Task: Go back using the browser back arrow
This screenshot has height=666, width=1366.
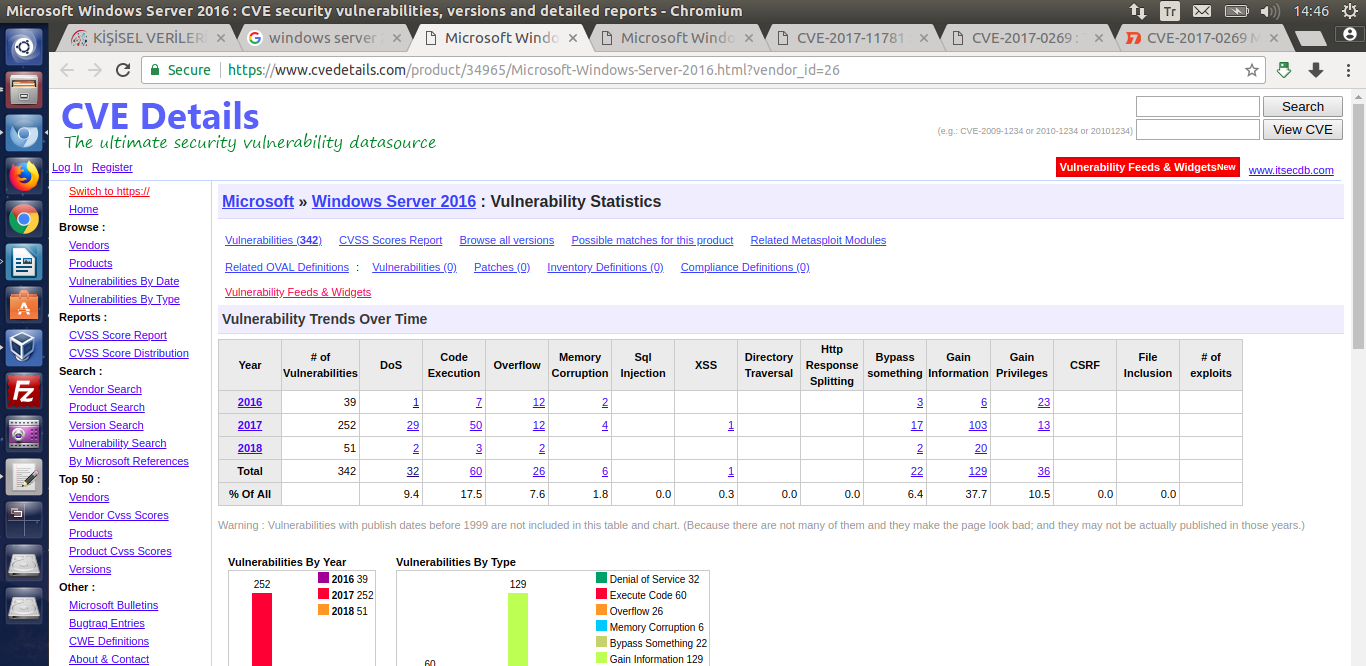Action: 67,70
